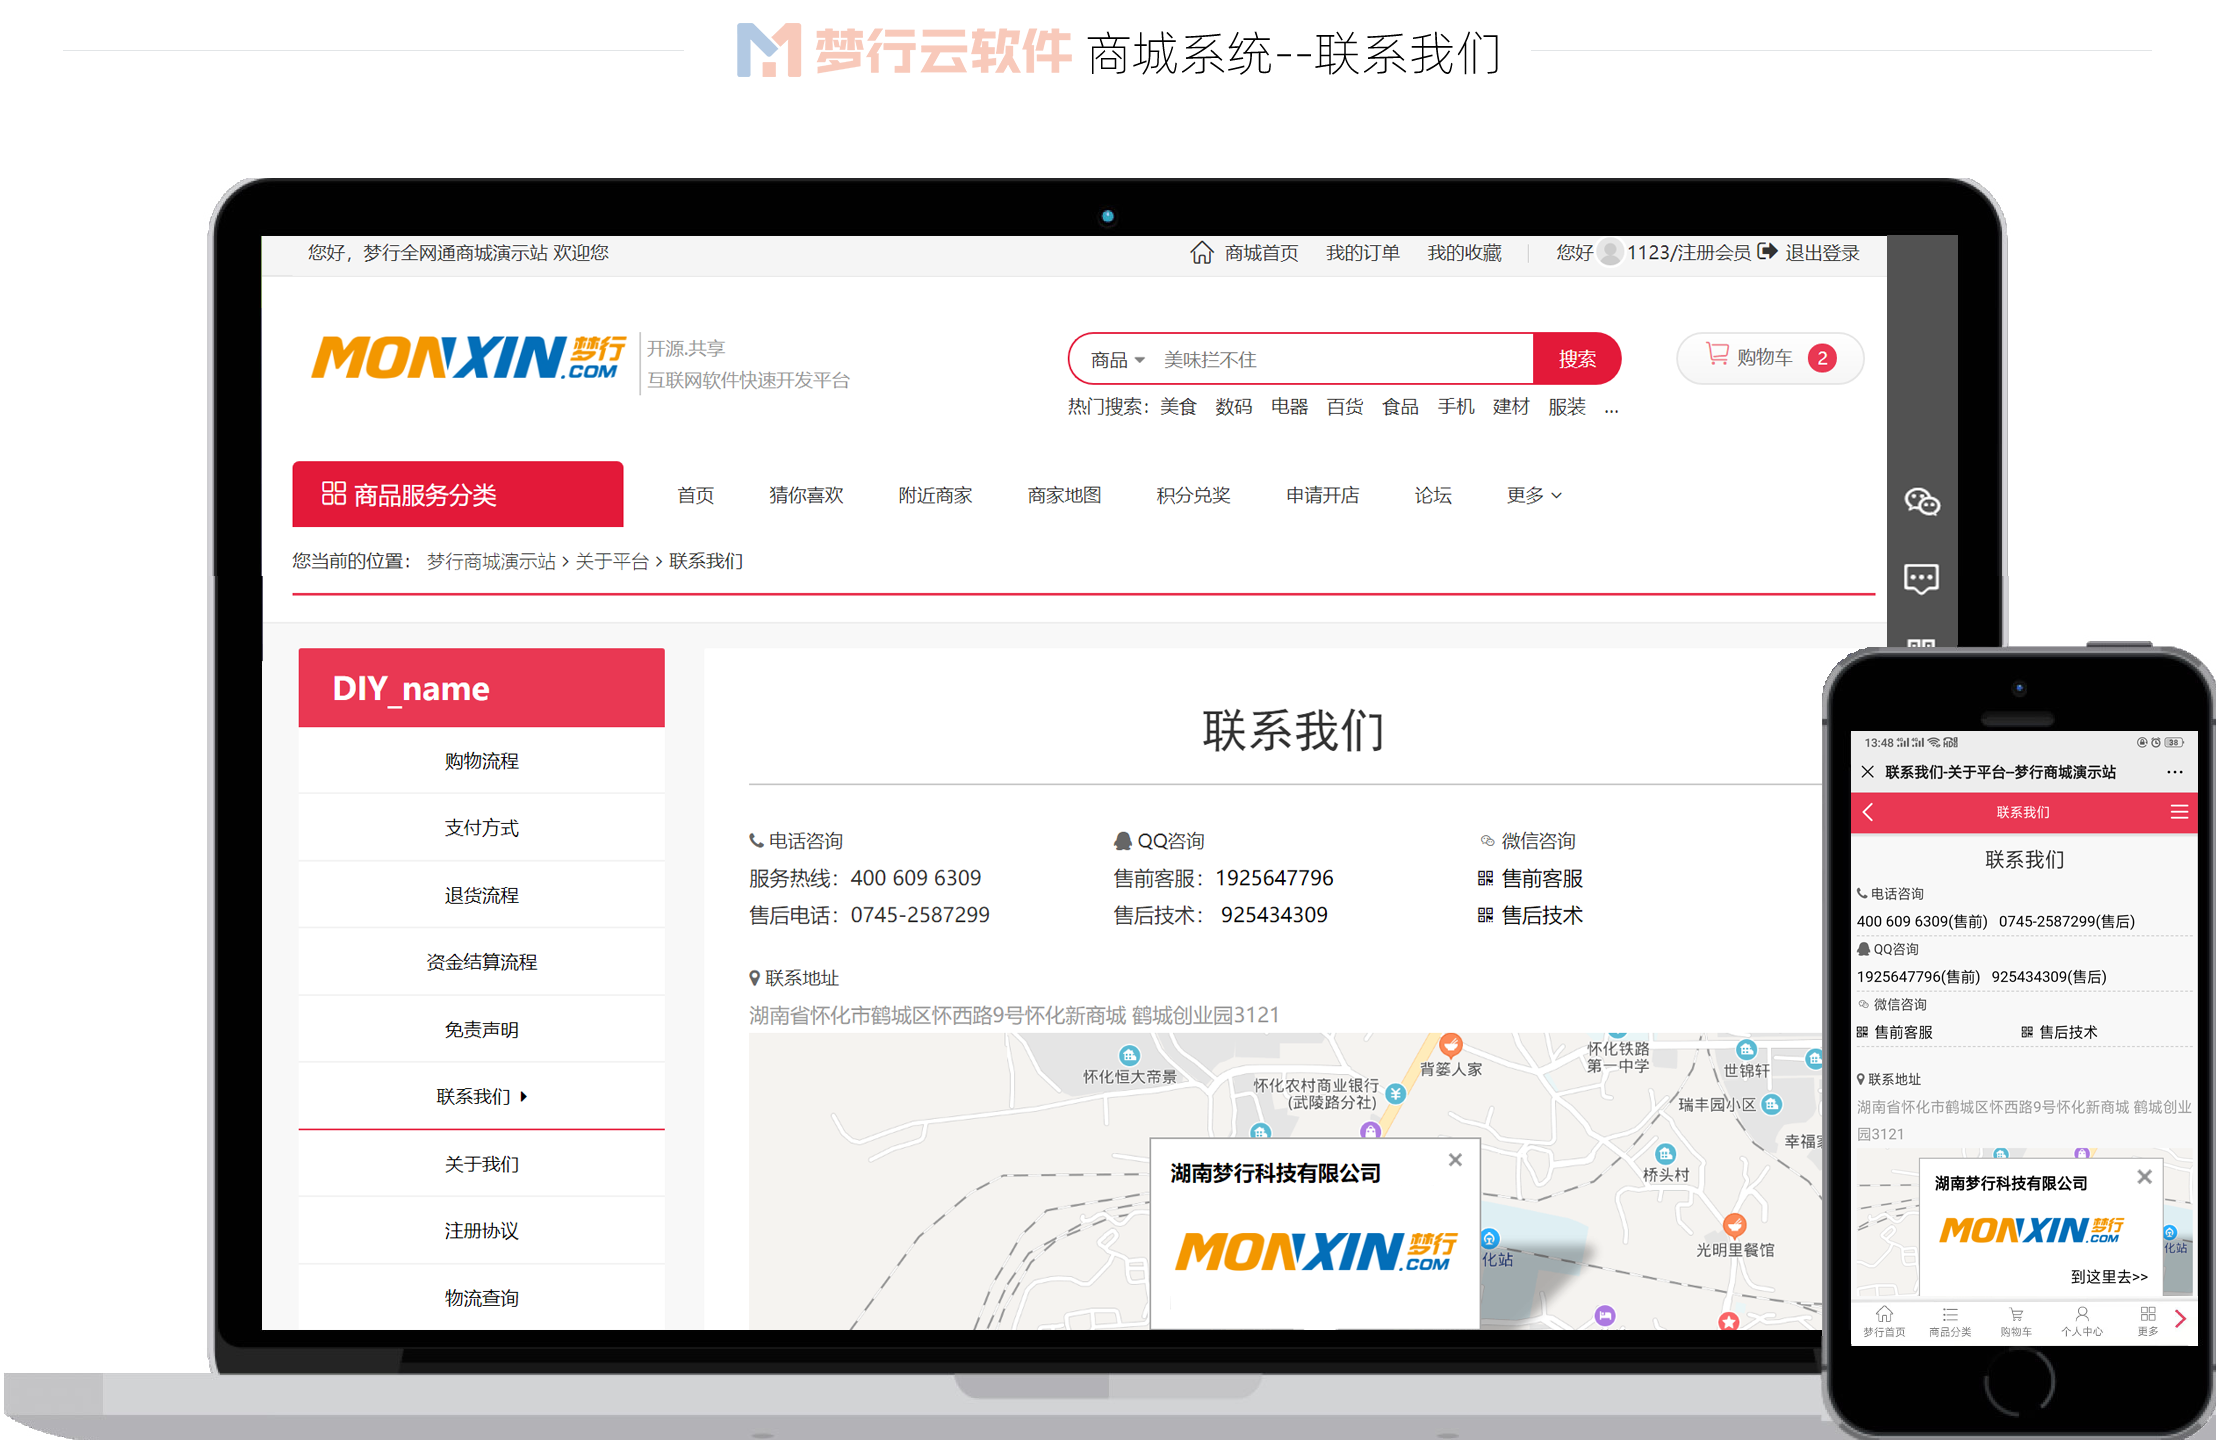Select 关于我们 in the left sidebar

481,1164
